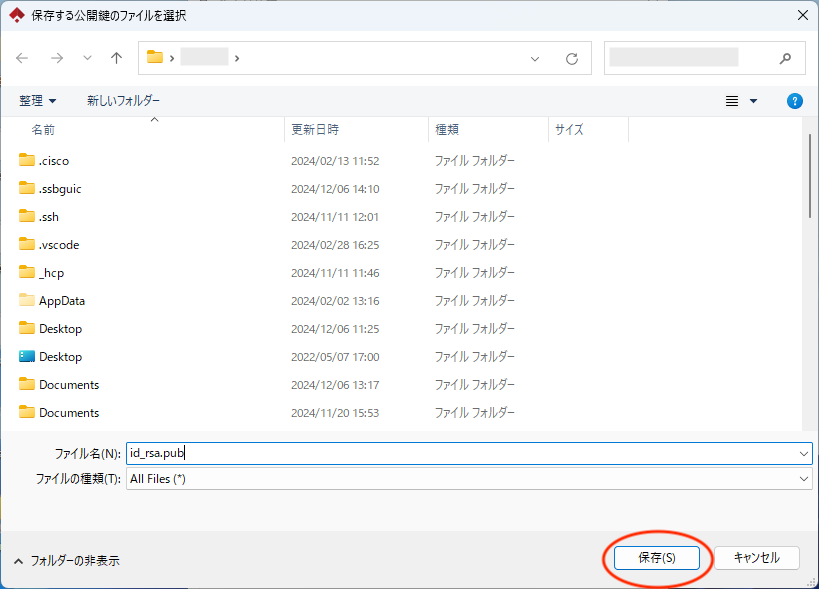Viewport: 819px width, 589px height.
Task: Select the blue Desktop item
Action: click(60, 357)
